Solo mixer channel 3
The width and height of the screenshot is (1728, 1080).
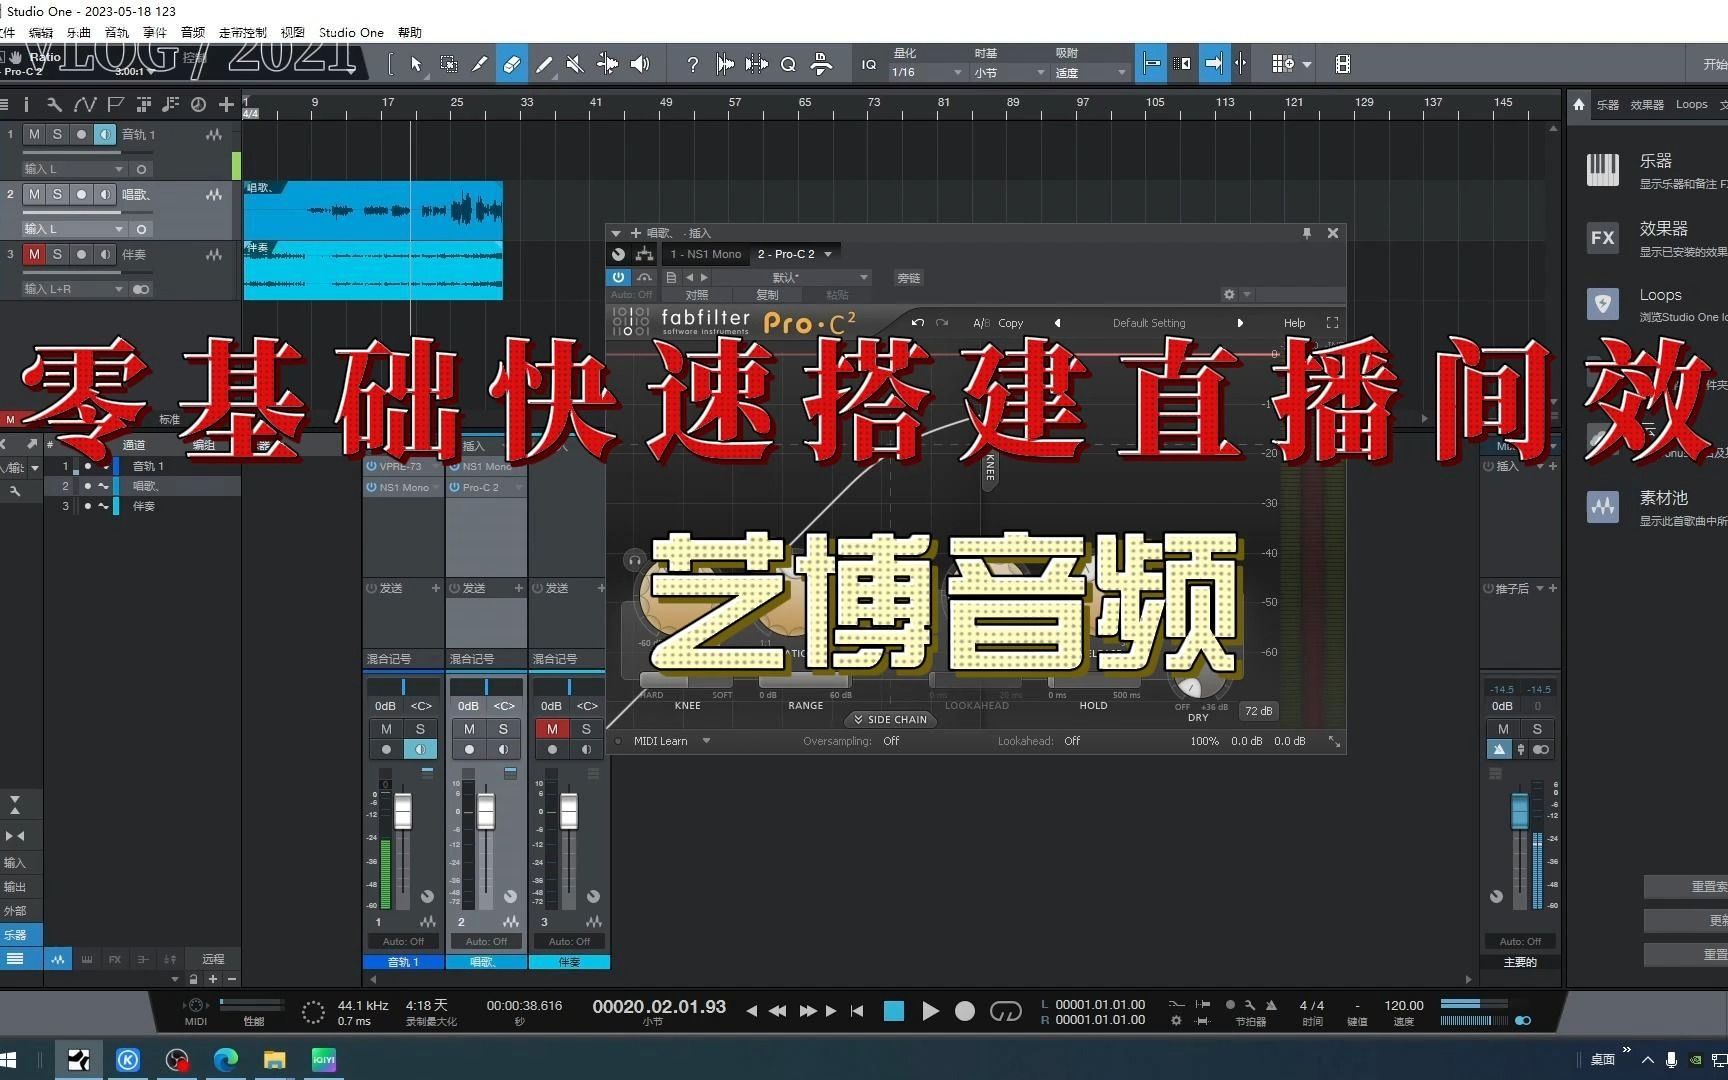point(586,729)
